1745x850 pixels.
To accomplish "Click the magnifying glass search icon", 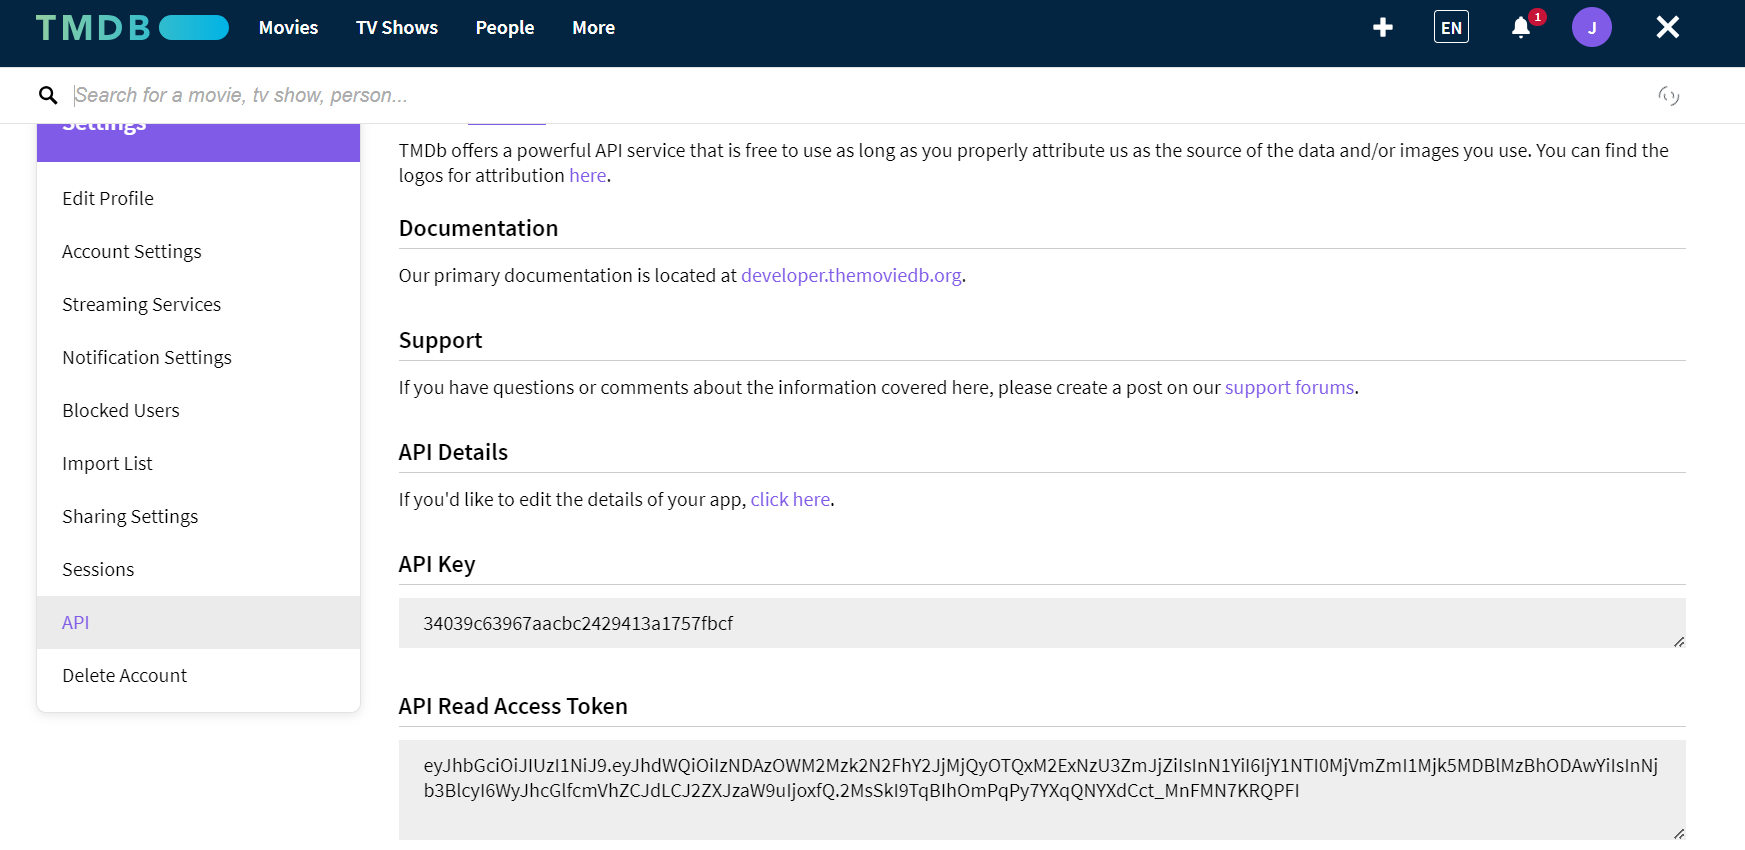I will coord(48,95).
